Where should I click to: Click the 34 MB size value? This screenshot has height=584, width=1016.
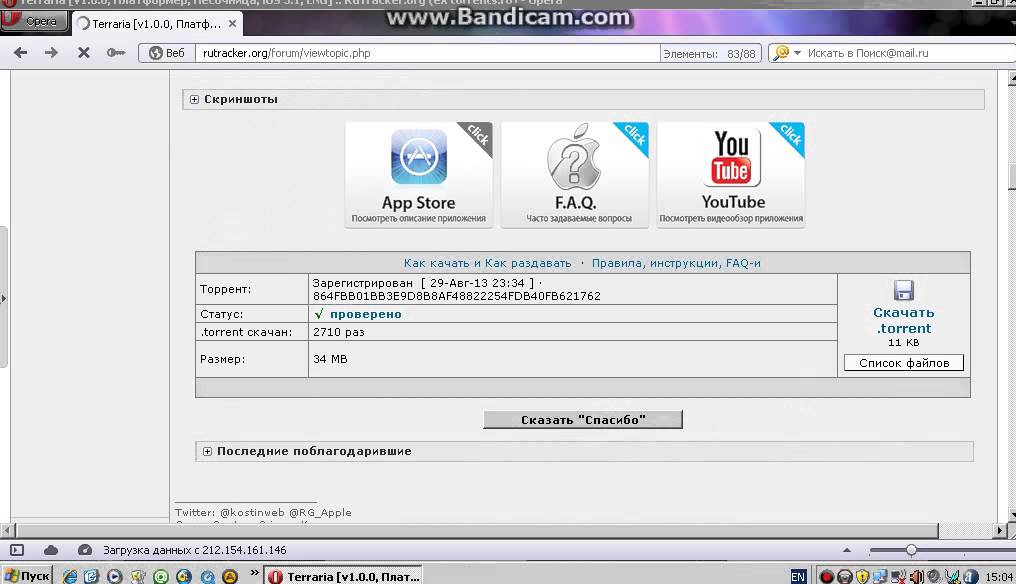pyautogui.click(x=330, y=359)
